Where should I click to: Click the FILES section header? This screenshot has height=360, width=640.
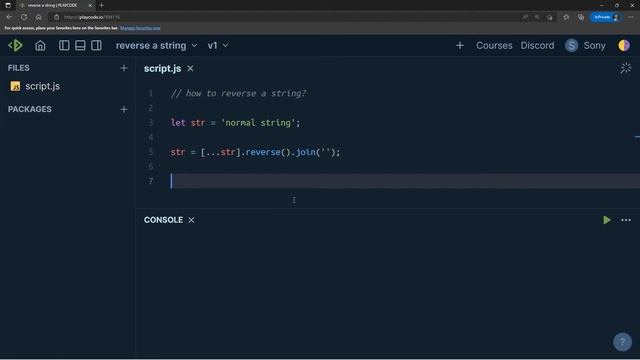click(x=19, y=68)
